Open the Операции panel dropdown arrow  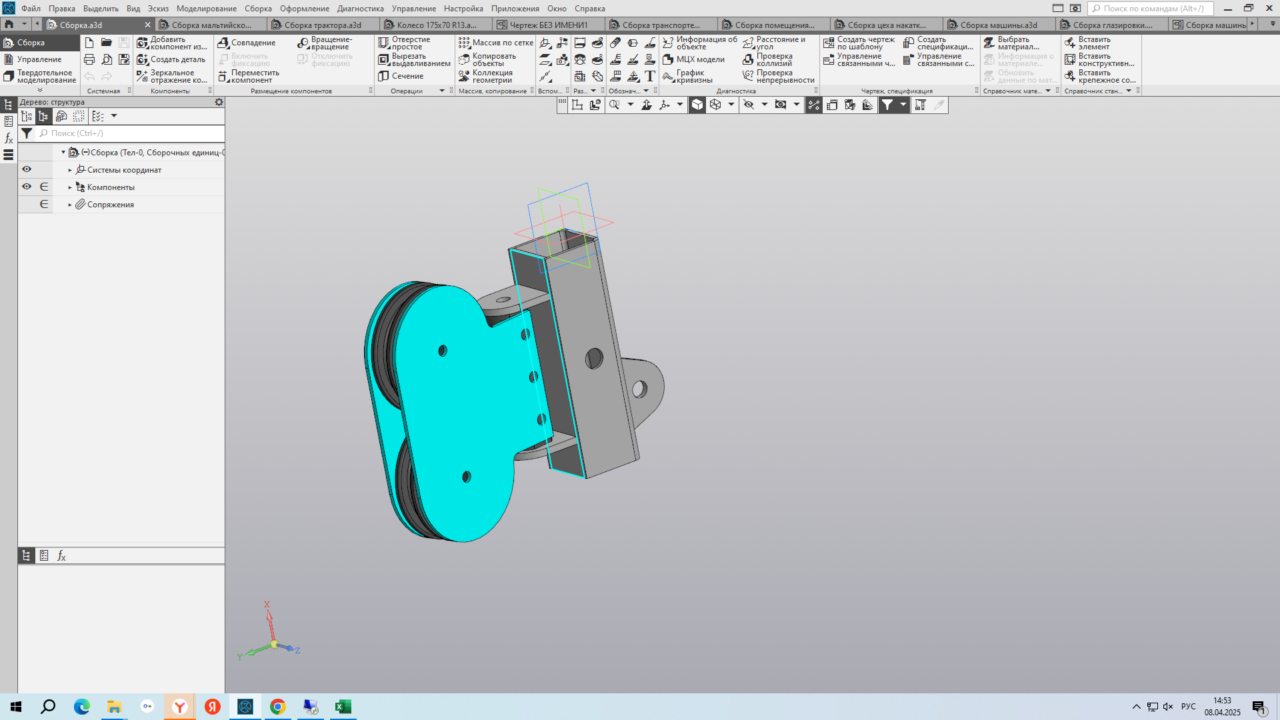point(441,91)
